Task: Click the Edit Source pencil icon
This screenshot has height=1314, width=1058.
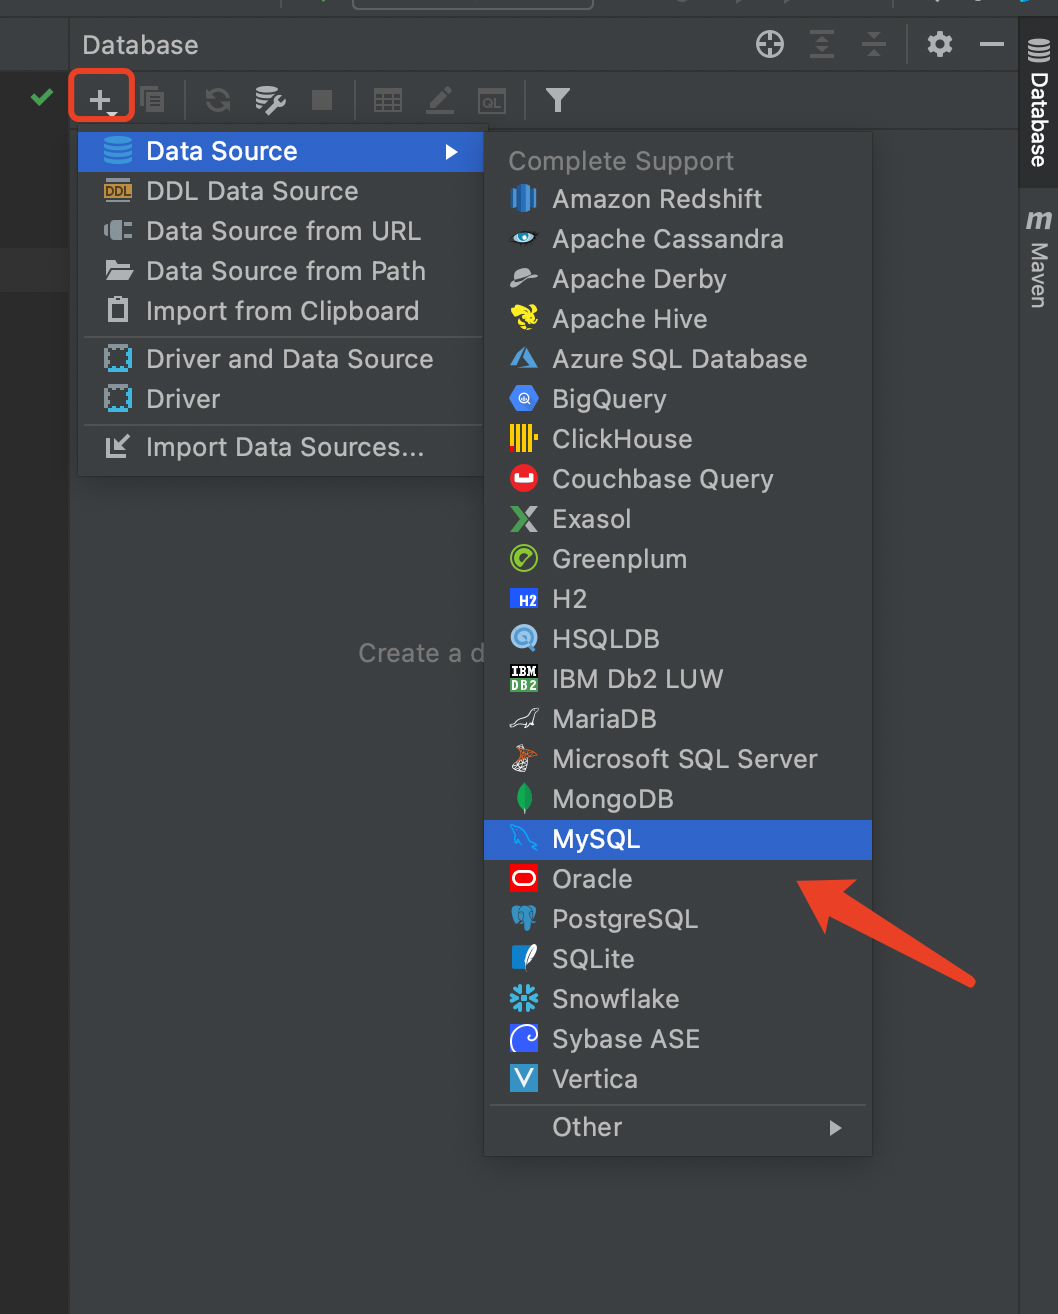Action: click(x=440, y=99)
